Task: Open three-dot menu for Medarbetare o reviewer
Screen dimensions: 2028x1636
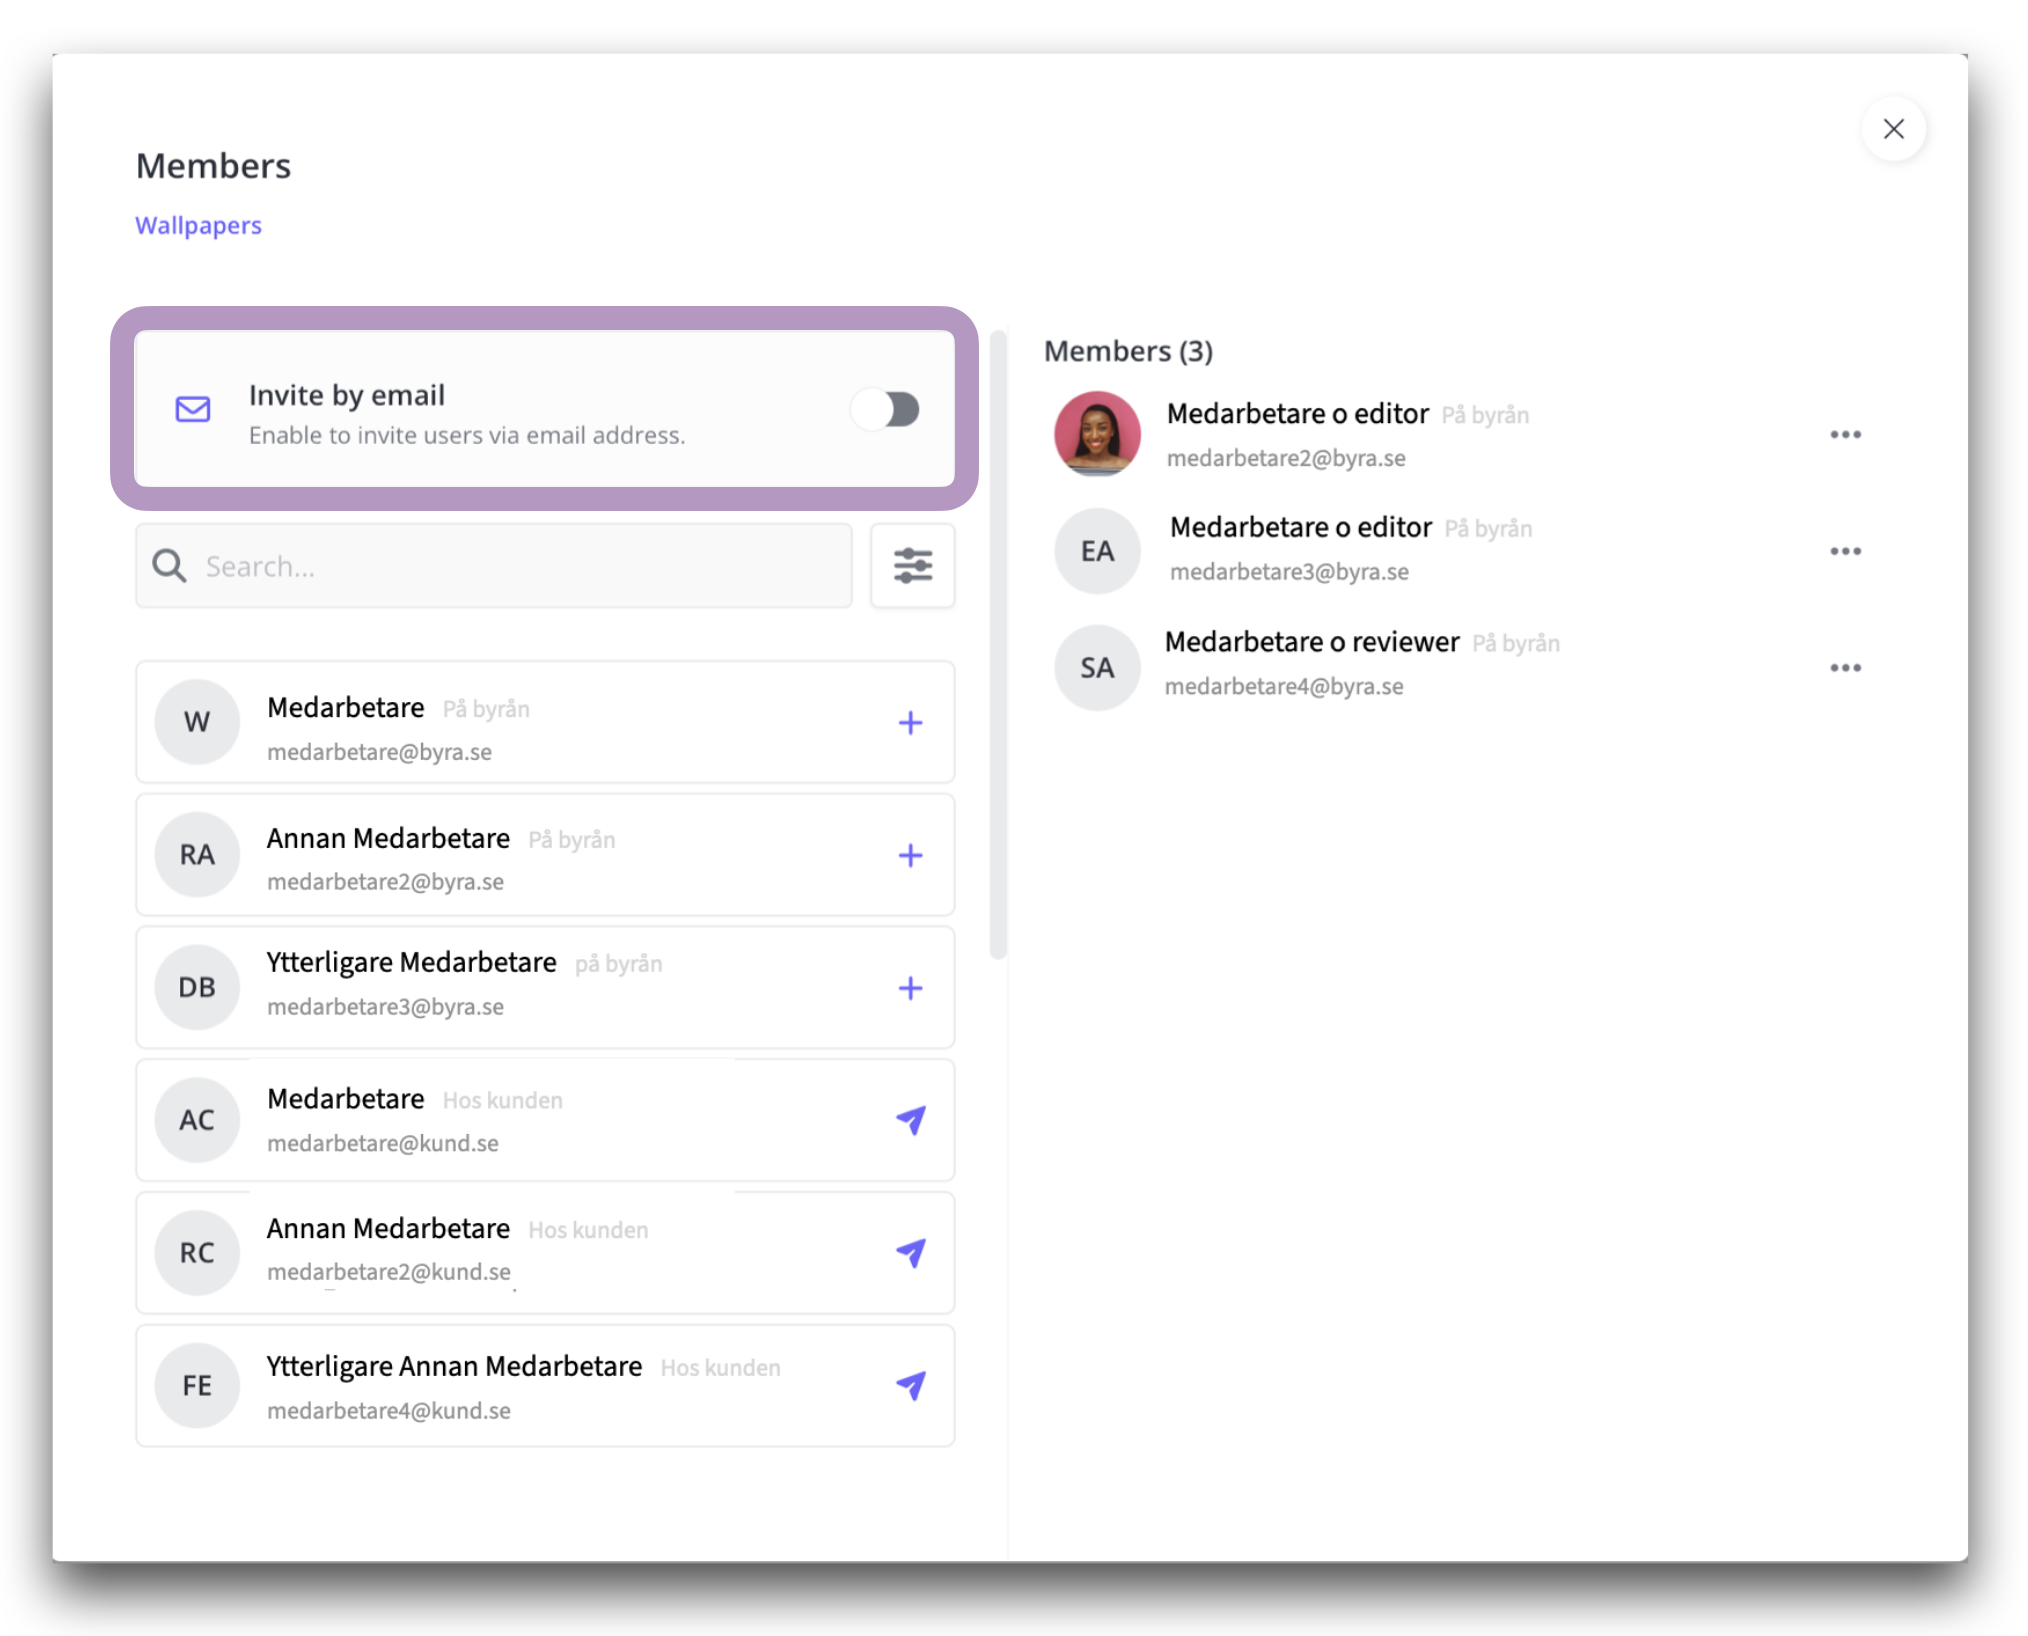Action: 1845,667
